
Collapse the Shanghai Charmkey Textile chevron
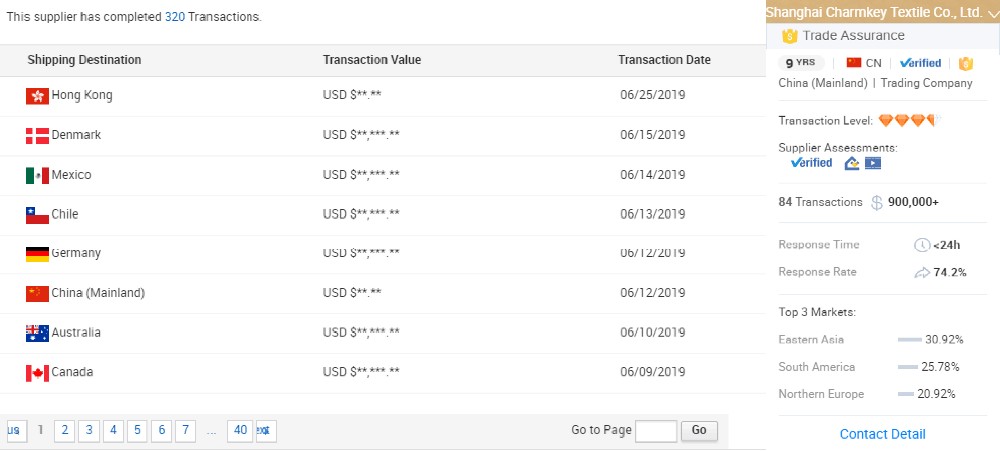(990, 13)
